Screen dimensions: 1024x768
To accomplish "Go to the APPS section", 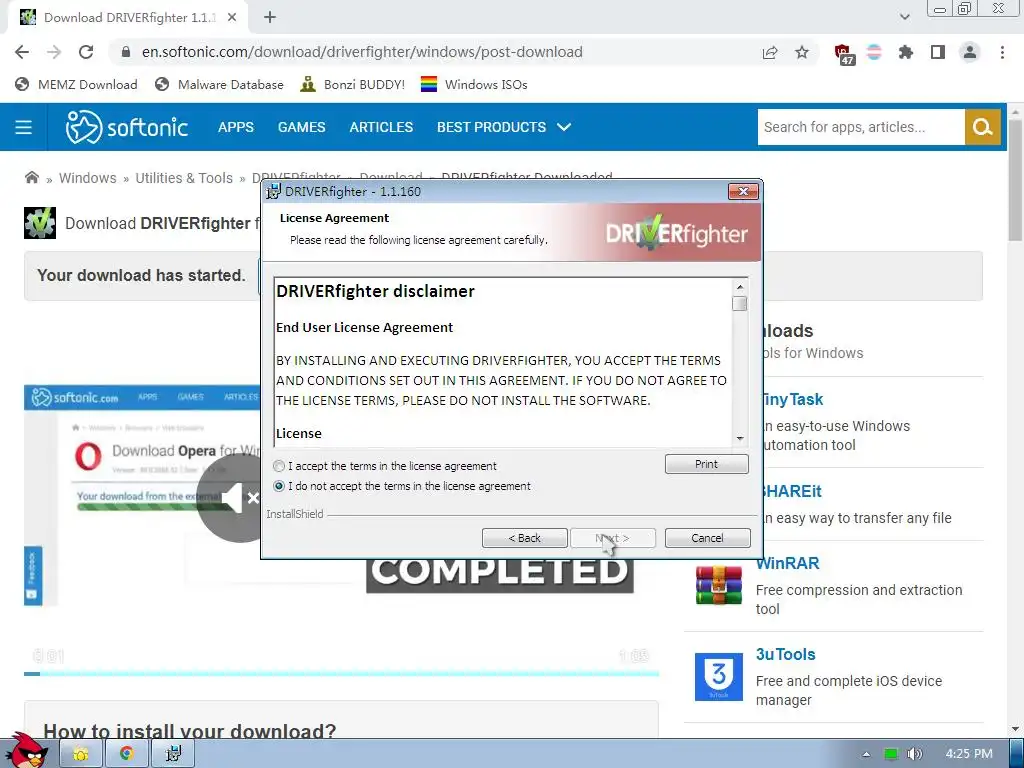I will (236, 127).
